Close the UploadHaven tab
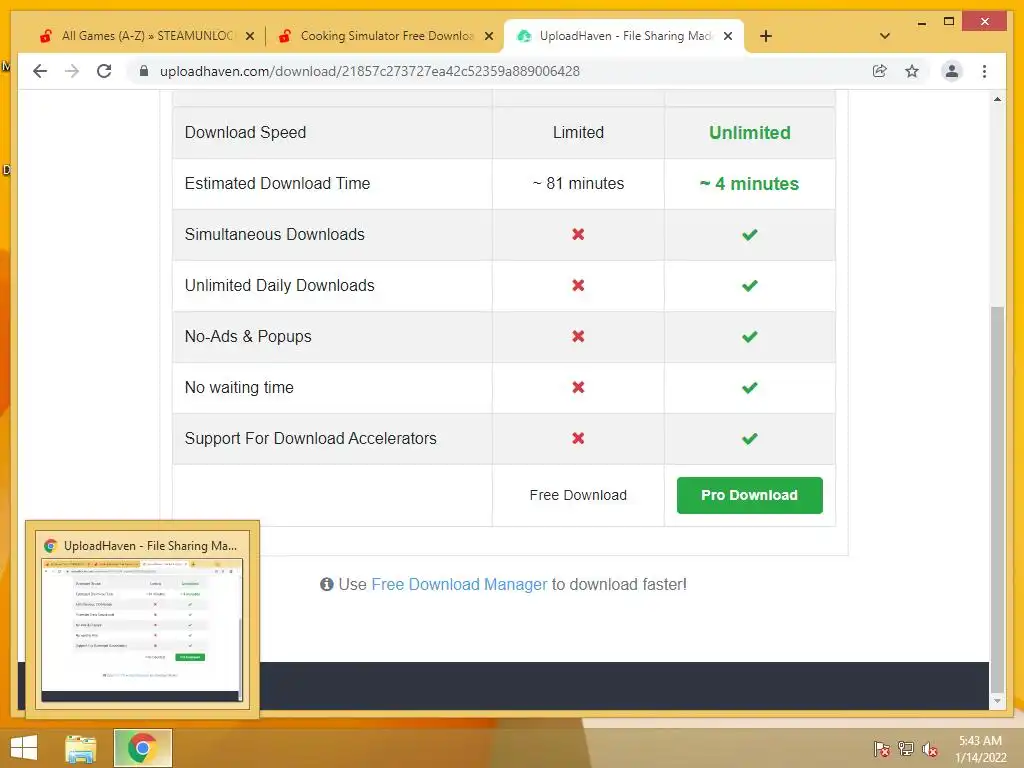Viewport: 1024px width, 768px height. (728, 37)
